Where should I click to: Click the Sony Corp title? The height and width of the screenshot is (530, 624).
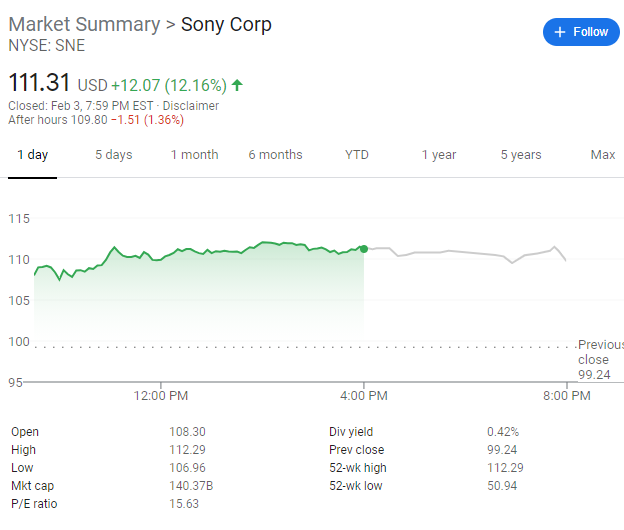coord(226,24)
